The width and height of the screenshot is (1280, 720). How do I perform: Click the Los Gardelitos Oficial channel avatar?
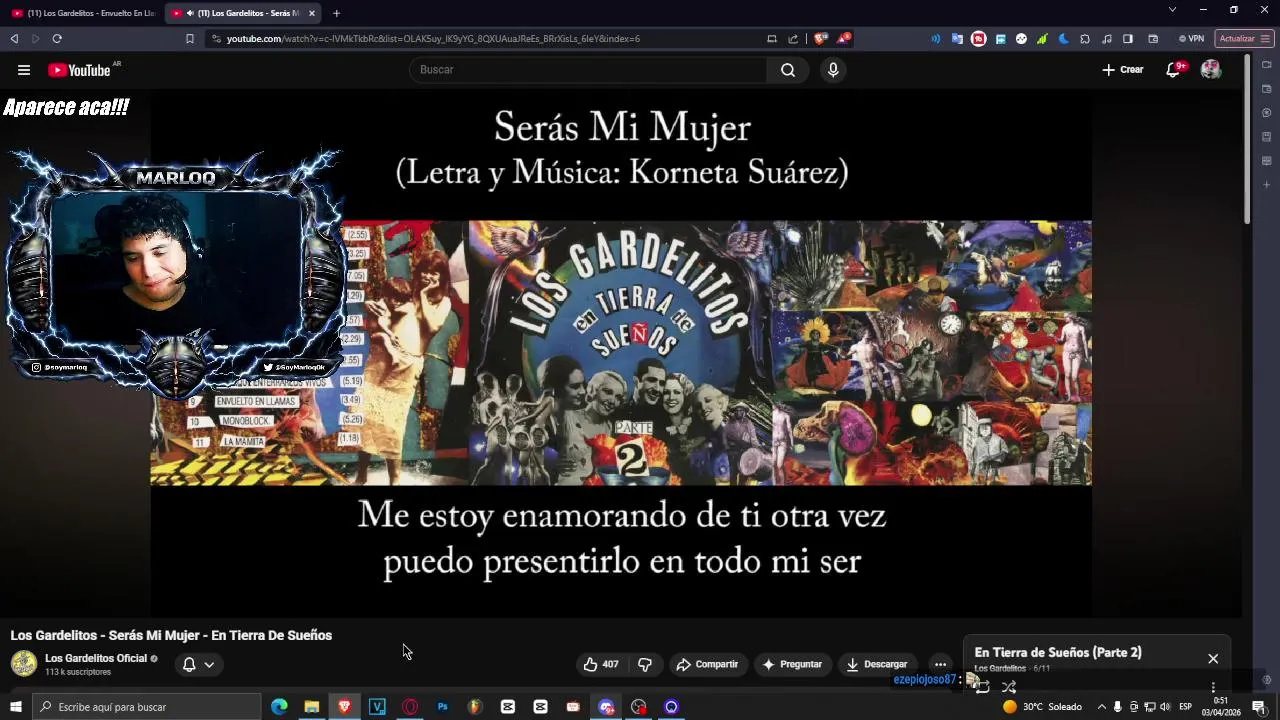(24, 664)
